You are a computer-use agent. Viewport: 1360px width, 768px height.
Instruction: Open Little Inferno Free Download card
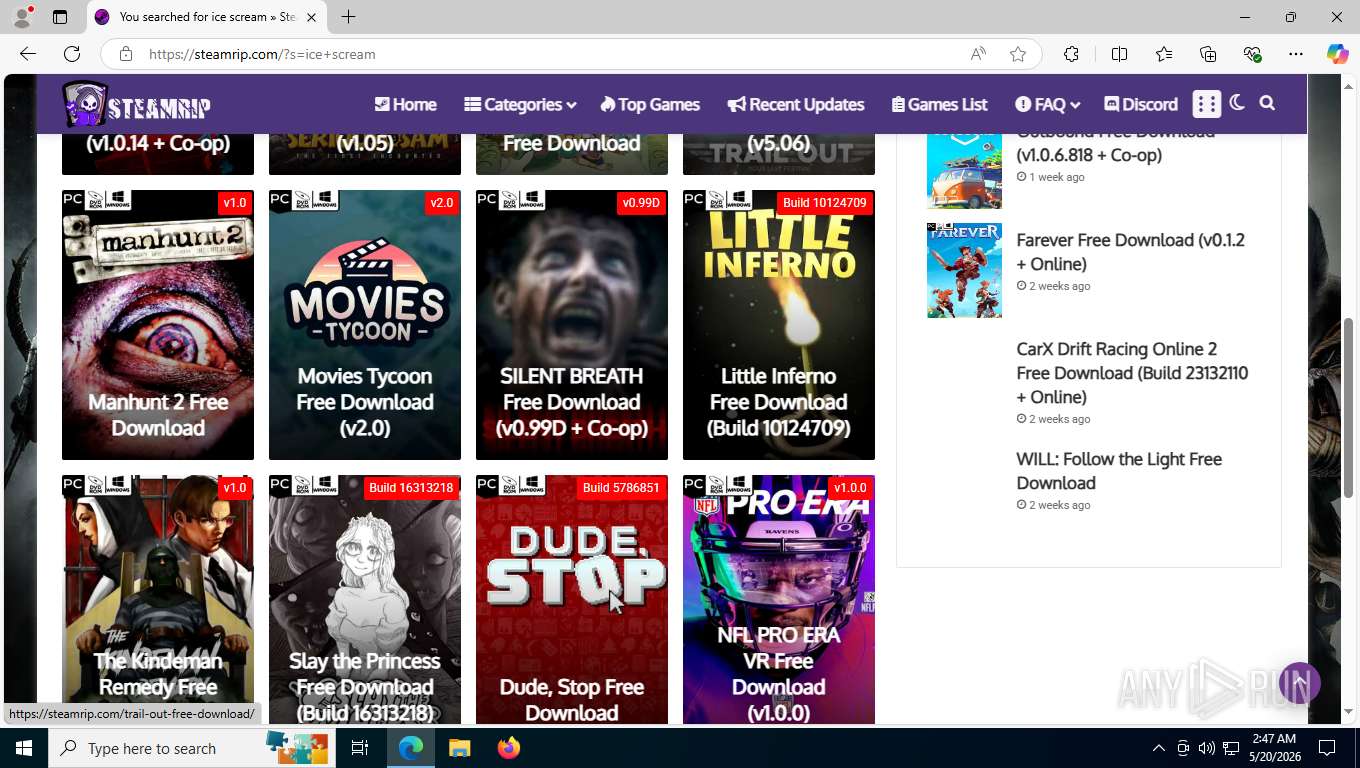tap(779, 325)
